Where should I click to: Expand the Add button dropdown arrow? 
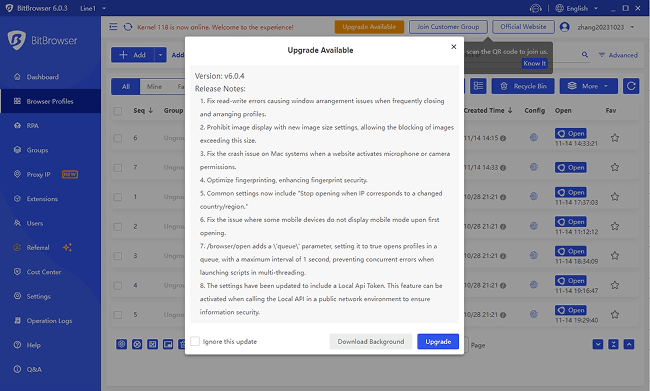(x=160, y=55)
